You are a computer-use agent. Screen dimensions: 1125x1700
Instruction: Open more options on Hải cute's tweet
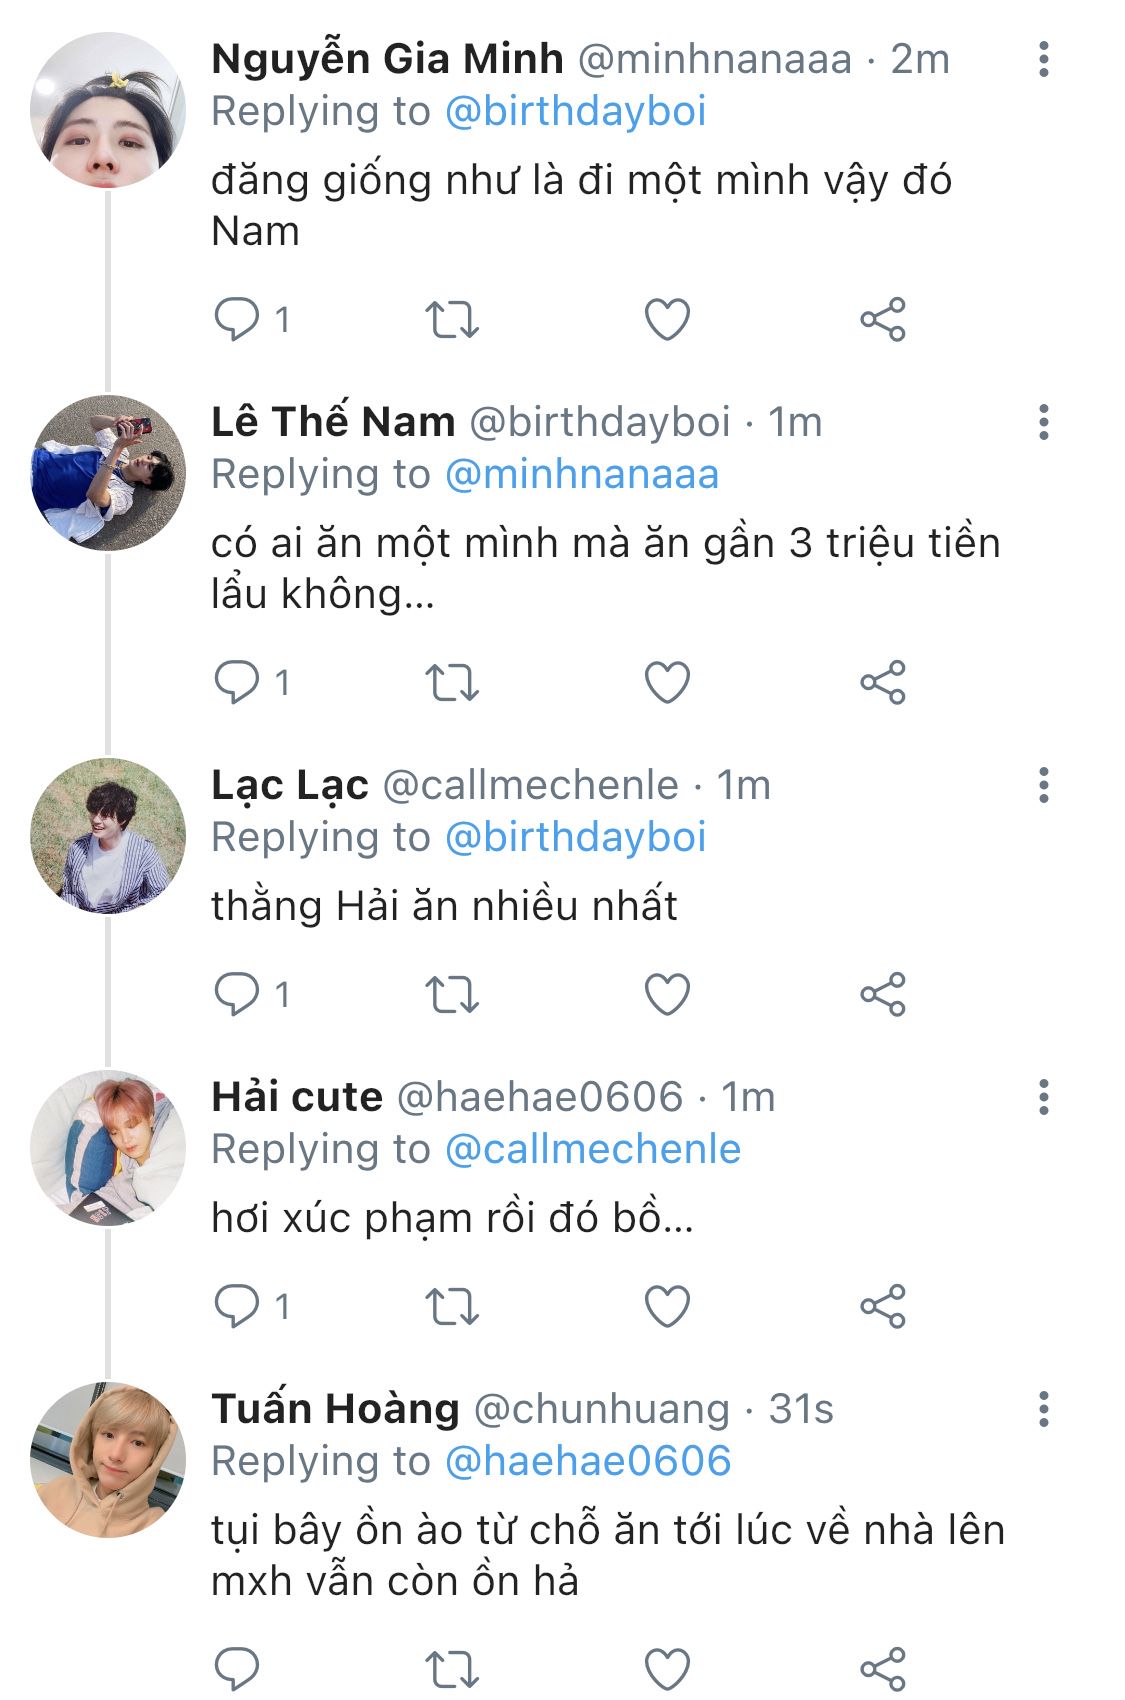tap(1044, 1098)
